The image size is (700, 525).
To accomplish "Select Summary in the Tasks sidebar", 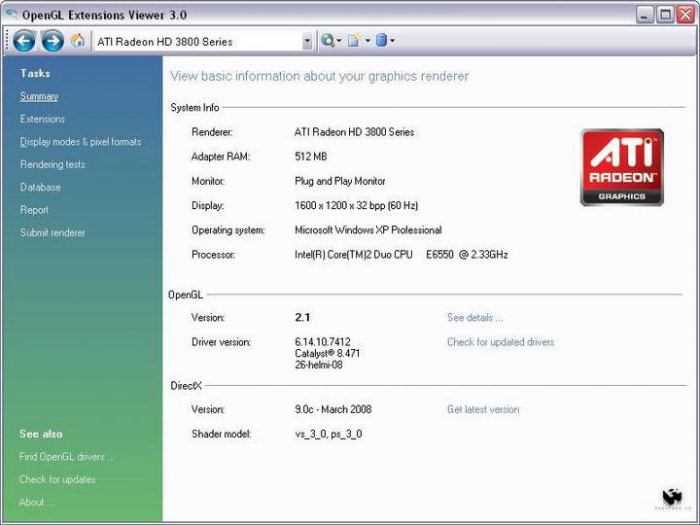I will (x=39, y=96).
